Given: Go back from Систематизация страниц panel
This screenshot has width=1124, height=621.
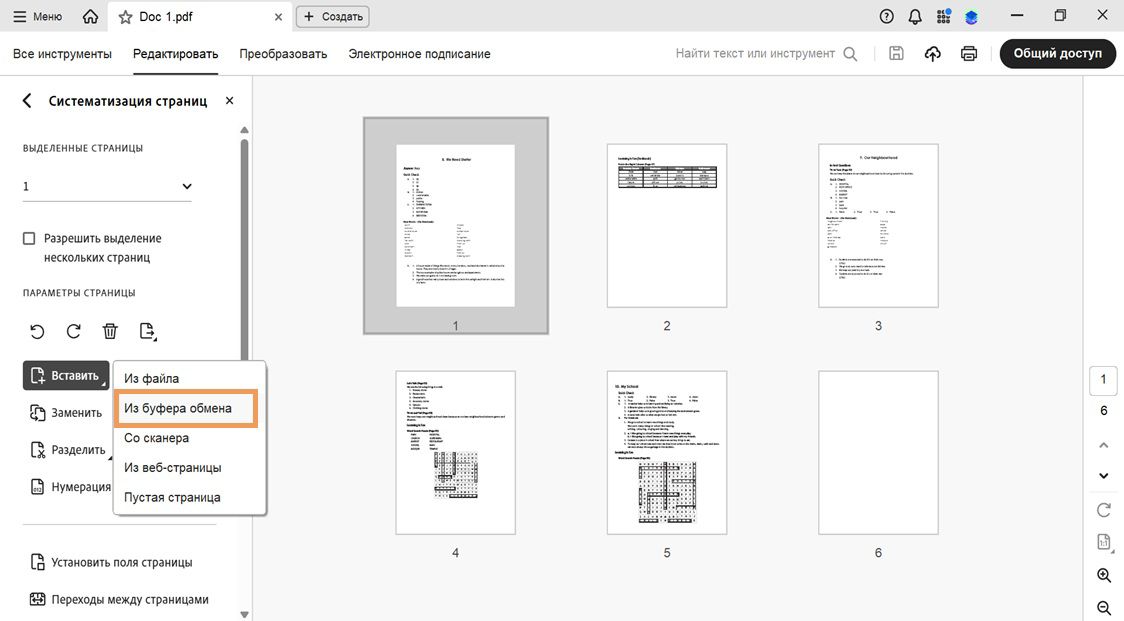Looking at the screenshot, I should [27, 100].
